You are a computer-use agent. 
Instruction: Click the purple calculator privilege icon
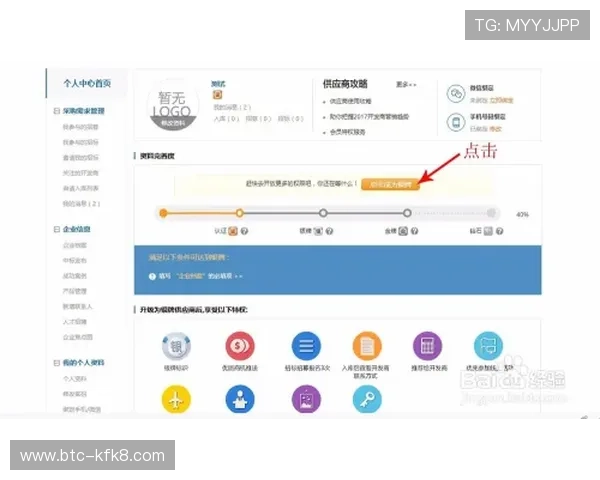427,346
